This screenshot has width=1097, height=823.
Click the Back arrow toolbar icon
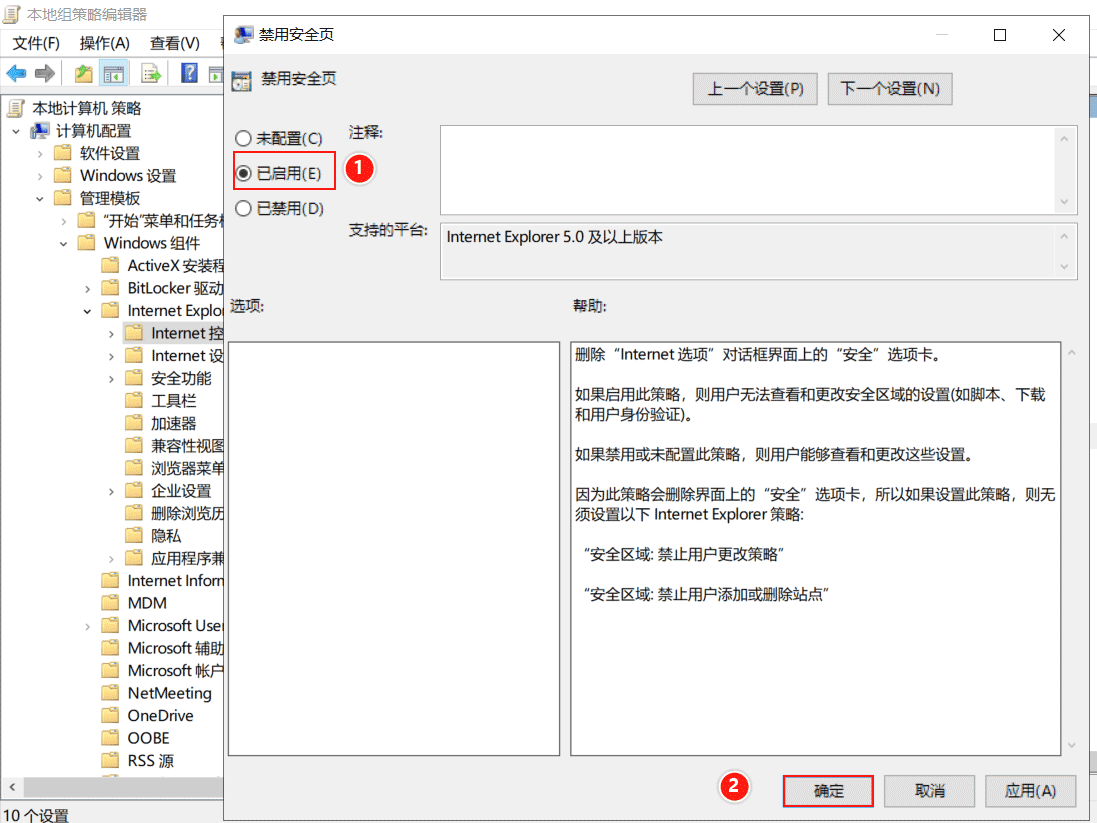coord(16,73)
